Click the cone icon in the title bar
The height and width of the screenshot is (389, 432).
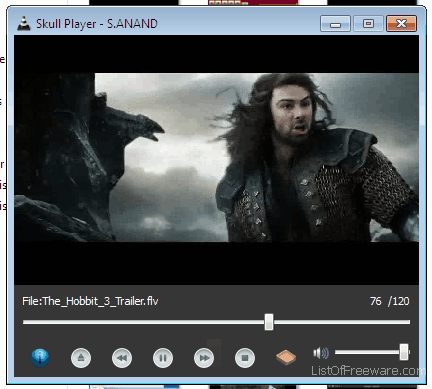[24, 24]
